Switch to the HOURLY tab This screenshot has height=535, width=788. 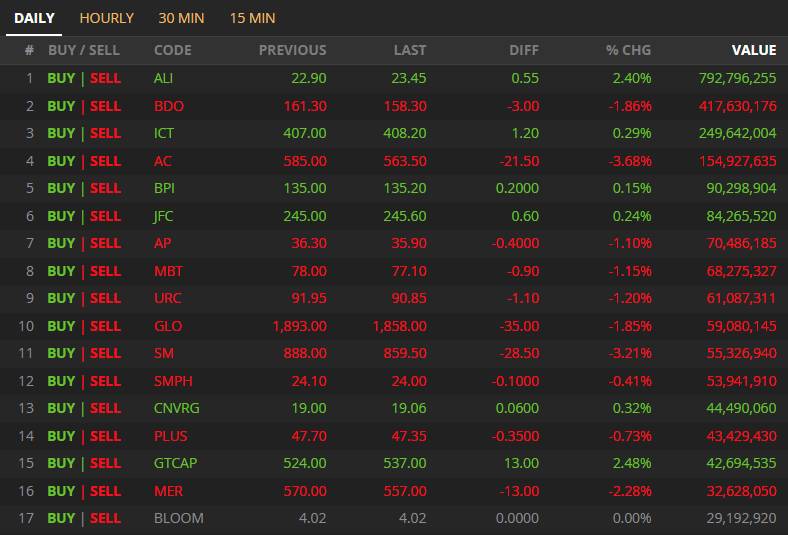[107, 19]
